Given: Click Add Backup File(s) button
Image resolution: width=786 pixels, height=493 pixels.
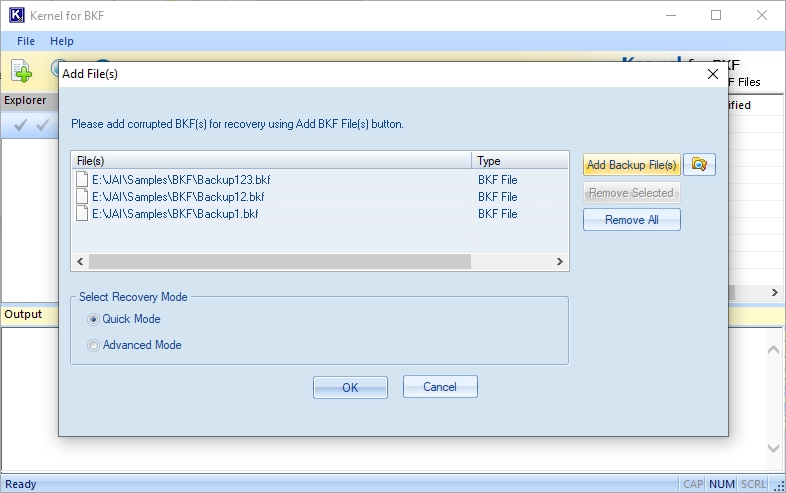Looking at the screenshot, I should 632,165.
